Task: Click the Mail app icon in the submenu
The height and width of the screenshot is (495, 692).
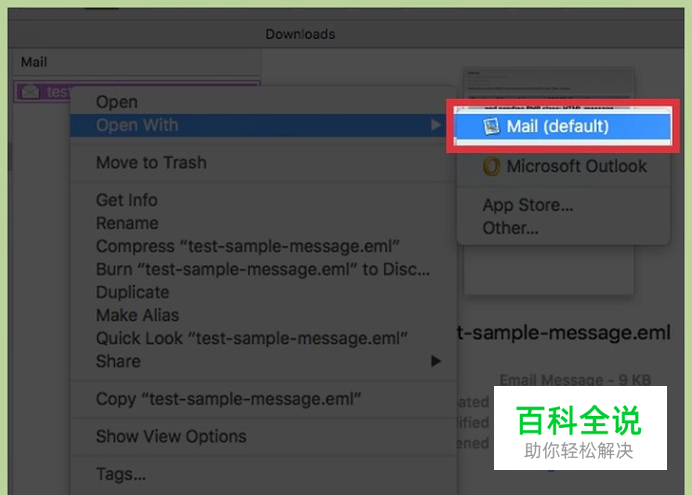Action: (x=491, y=127)
